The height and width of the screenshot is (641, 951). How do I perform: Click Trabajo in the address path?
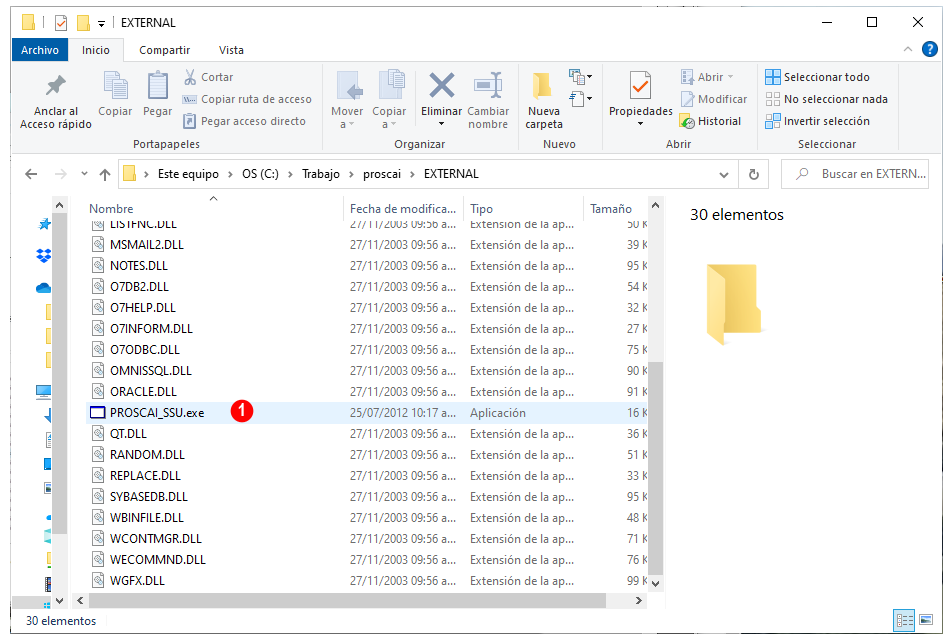[321, 174]
